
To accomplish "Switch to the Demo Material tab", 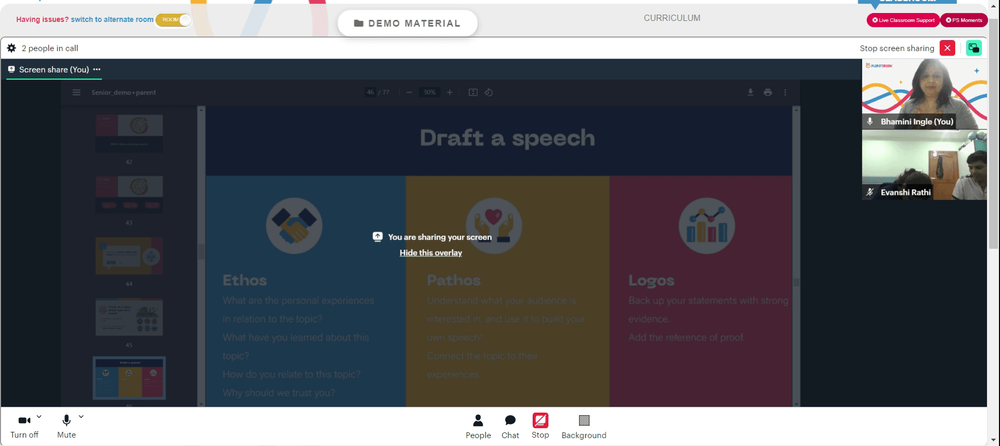I will [x=407, y=23].
